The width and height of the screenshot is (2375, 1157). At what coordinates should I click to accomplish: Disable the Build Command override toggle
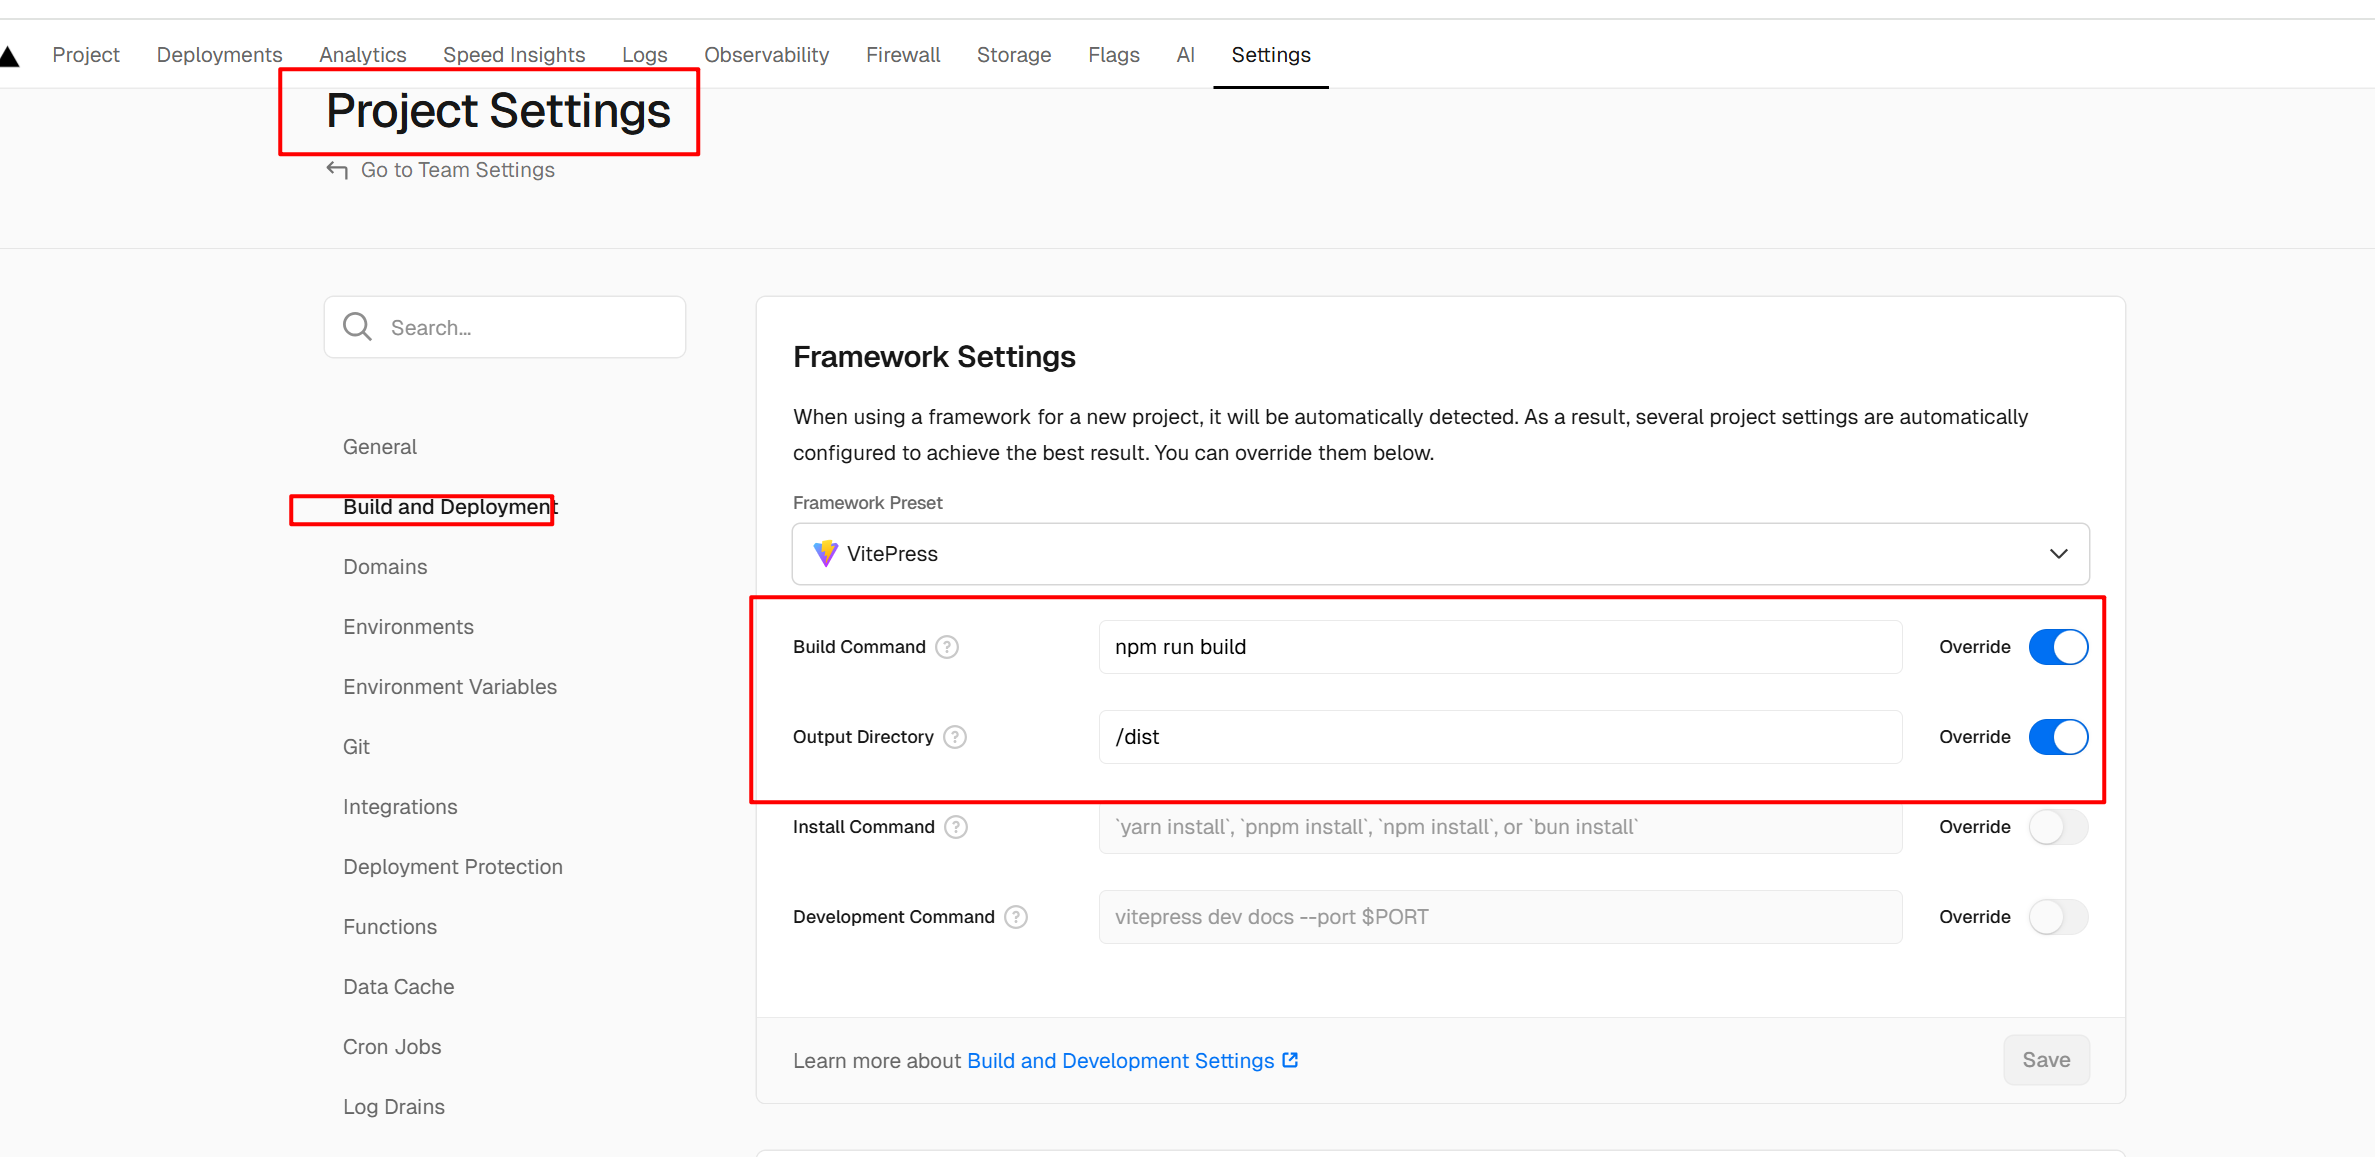2058,647
